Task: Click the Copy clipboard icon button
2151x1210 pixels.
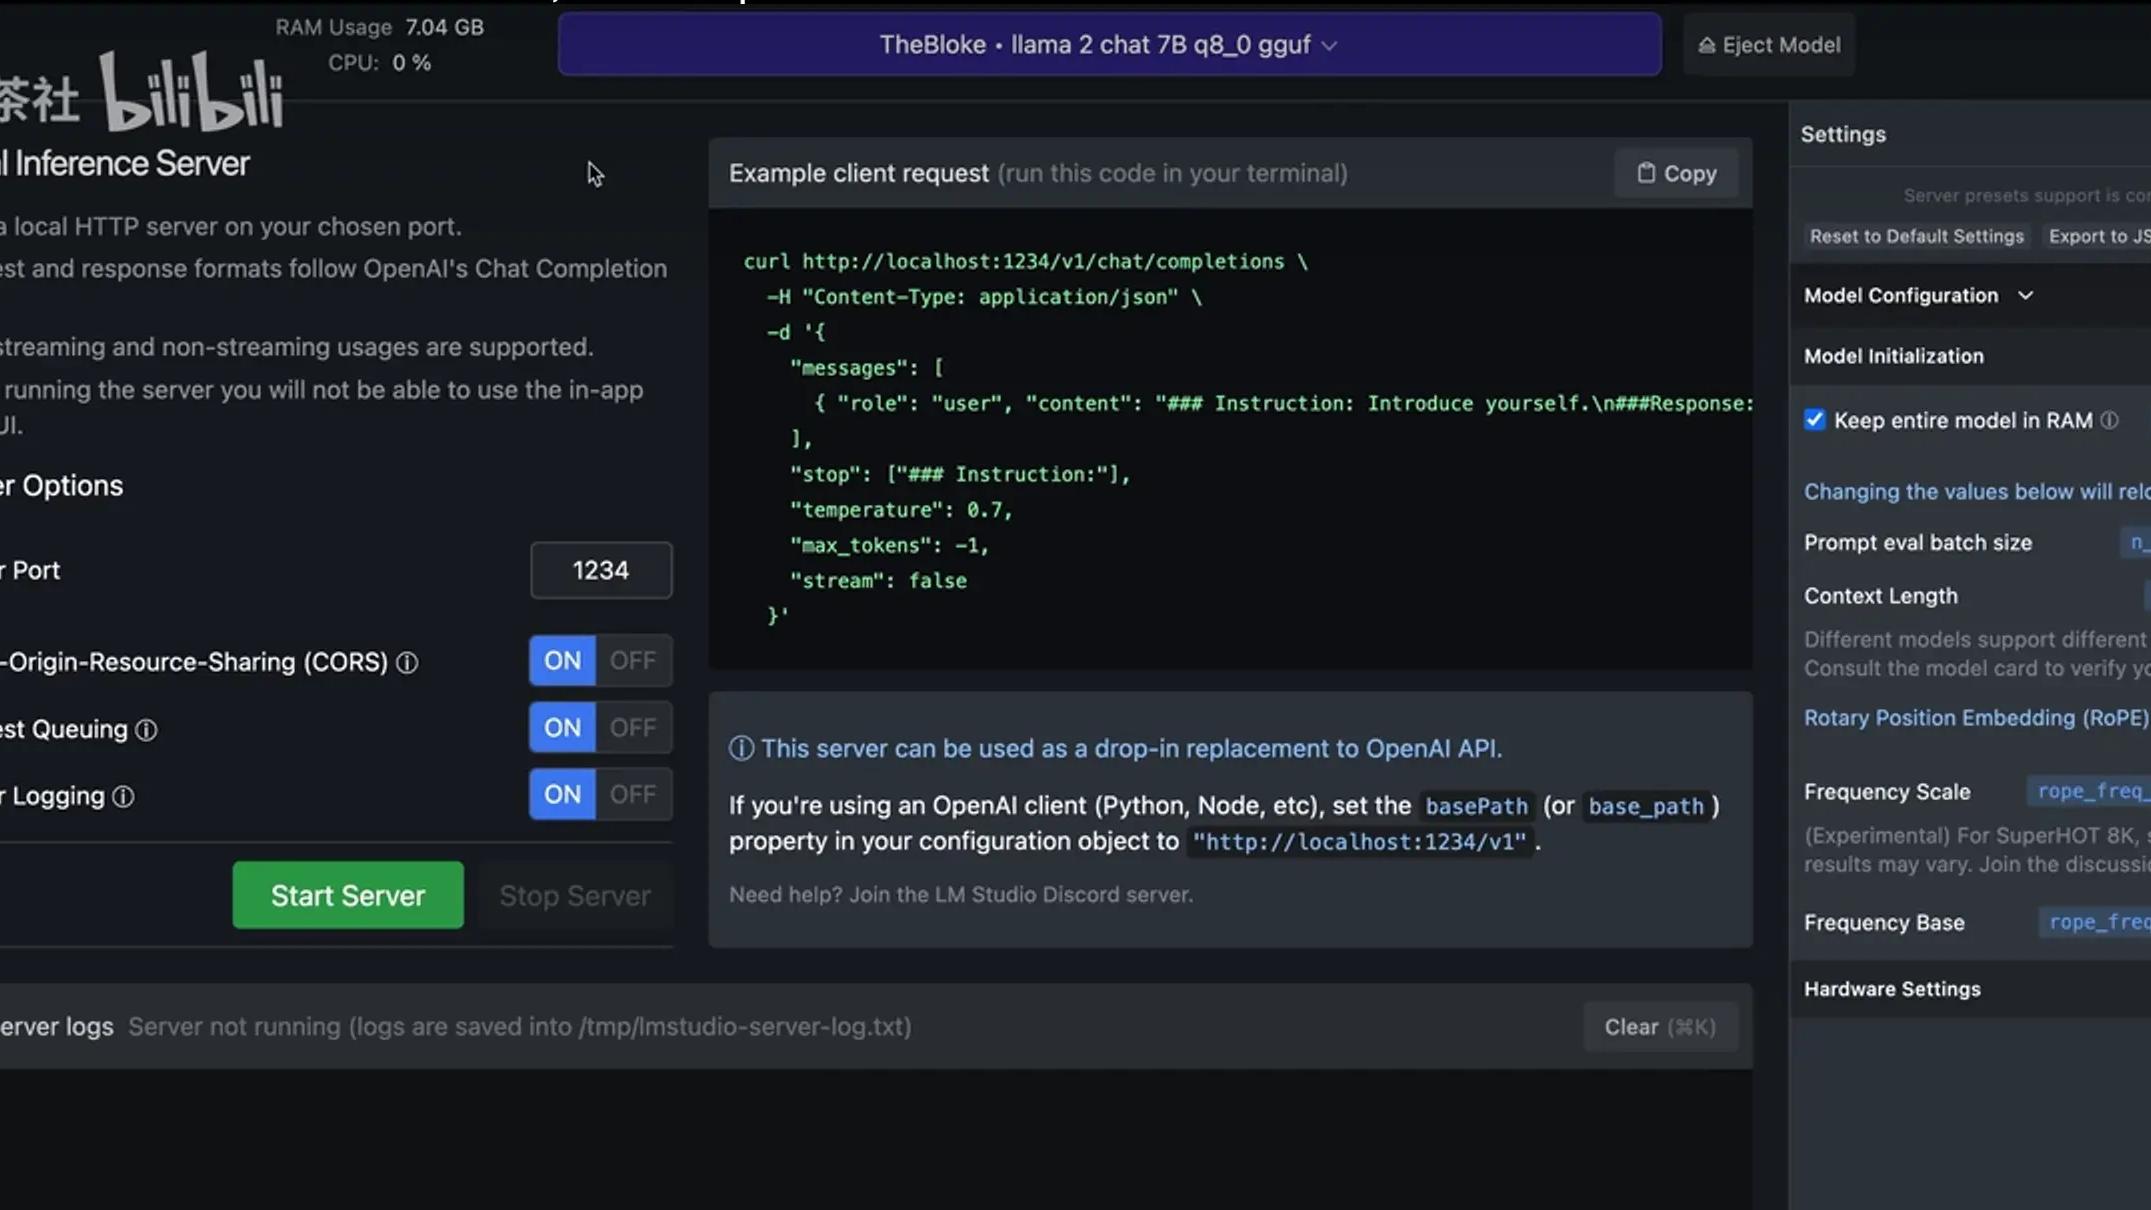Action: tap(1676, 173)
